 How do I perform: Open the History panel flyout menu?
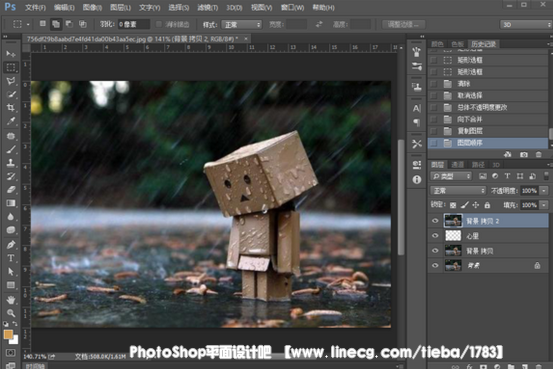click(549, 44)
